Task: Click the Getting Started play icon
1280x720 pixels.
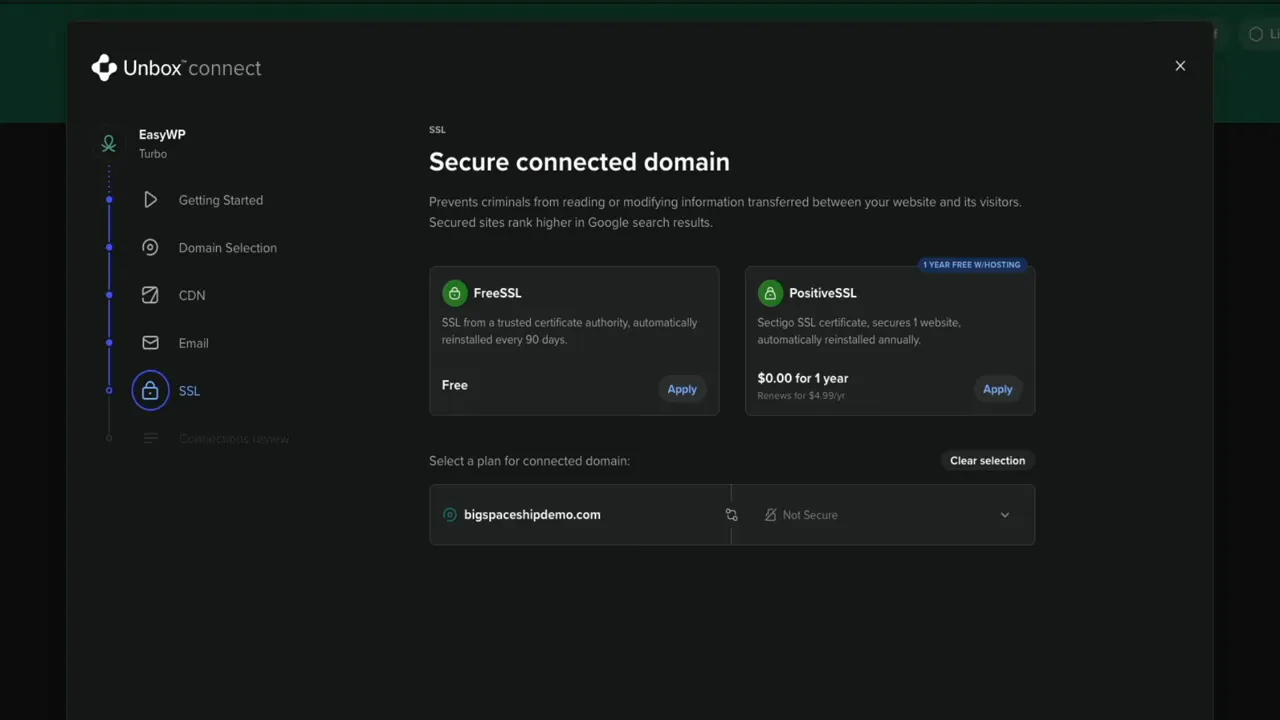Action: (150, 200)
